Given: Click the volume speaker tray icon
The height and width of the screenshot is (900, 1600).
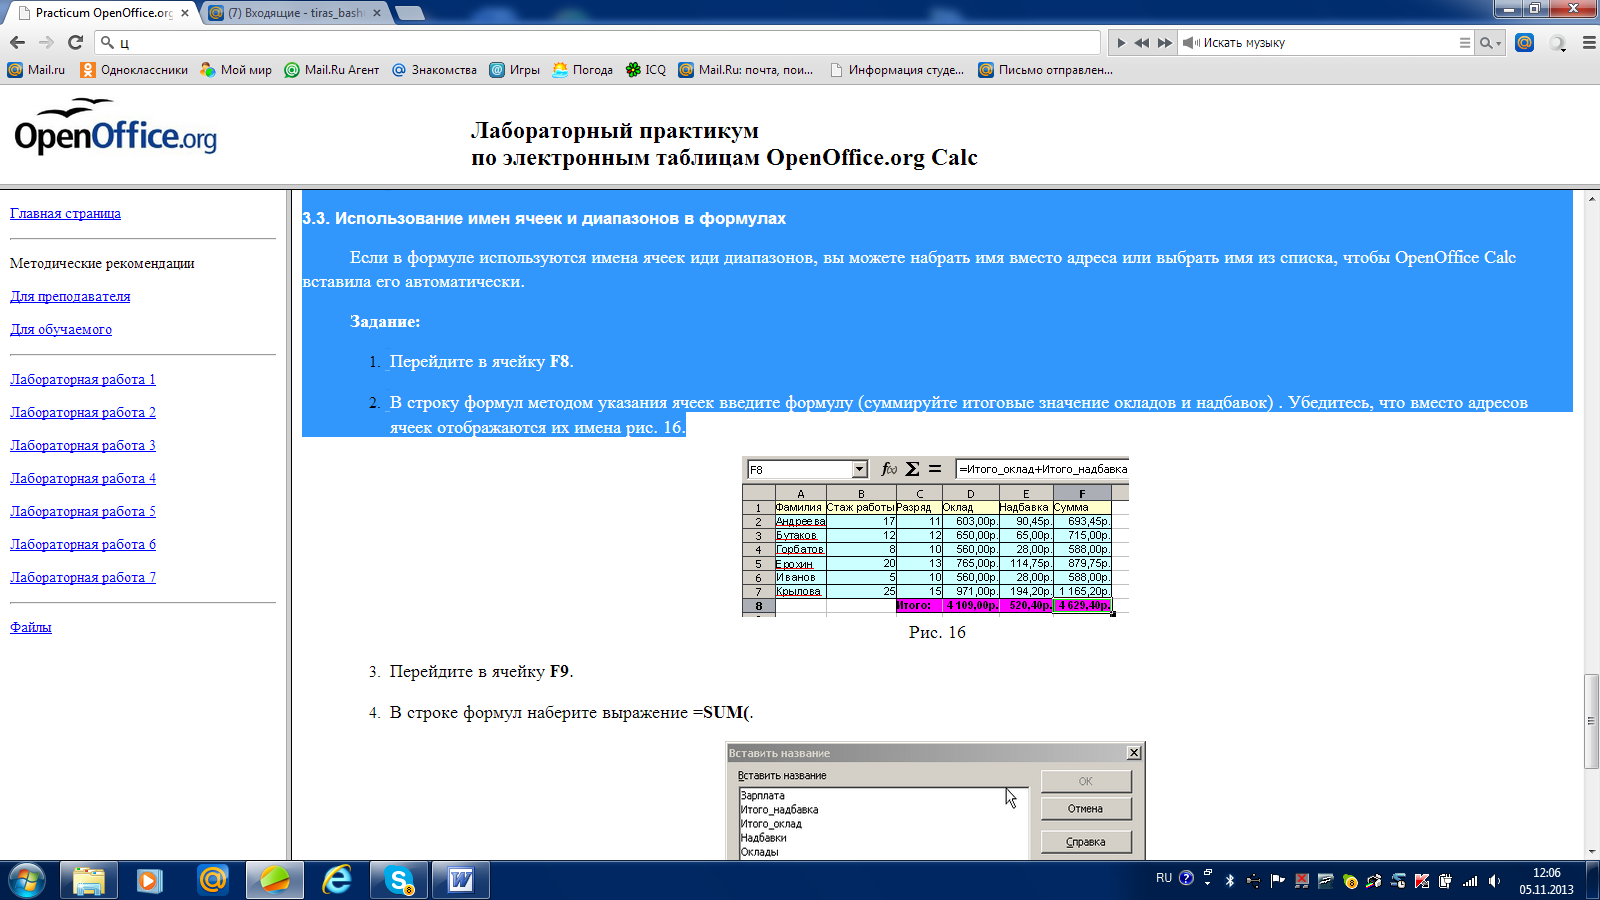Looking at the screenshot, I should (x=1494, y=880).
